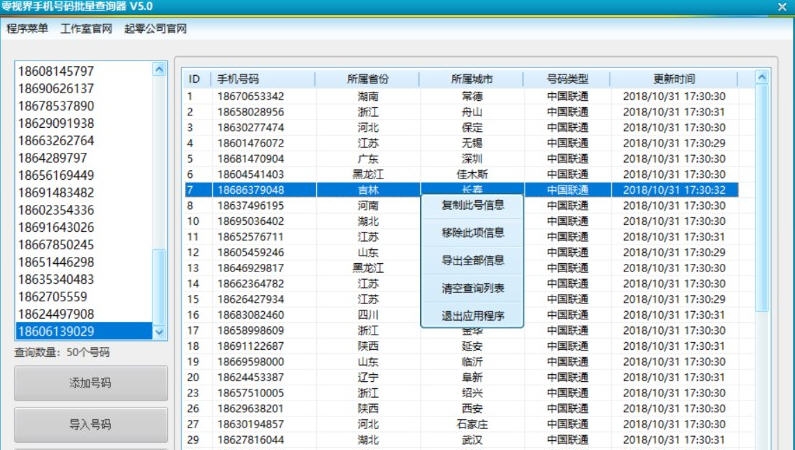The height and width of the screenshot is (450, 795).
Task: Click table number 18658998609
Action: pyautogui.click(x=250, y=330)
